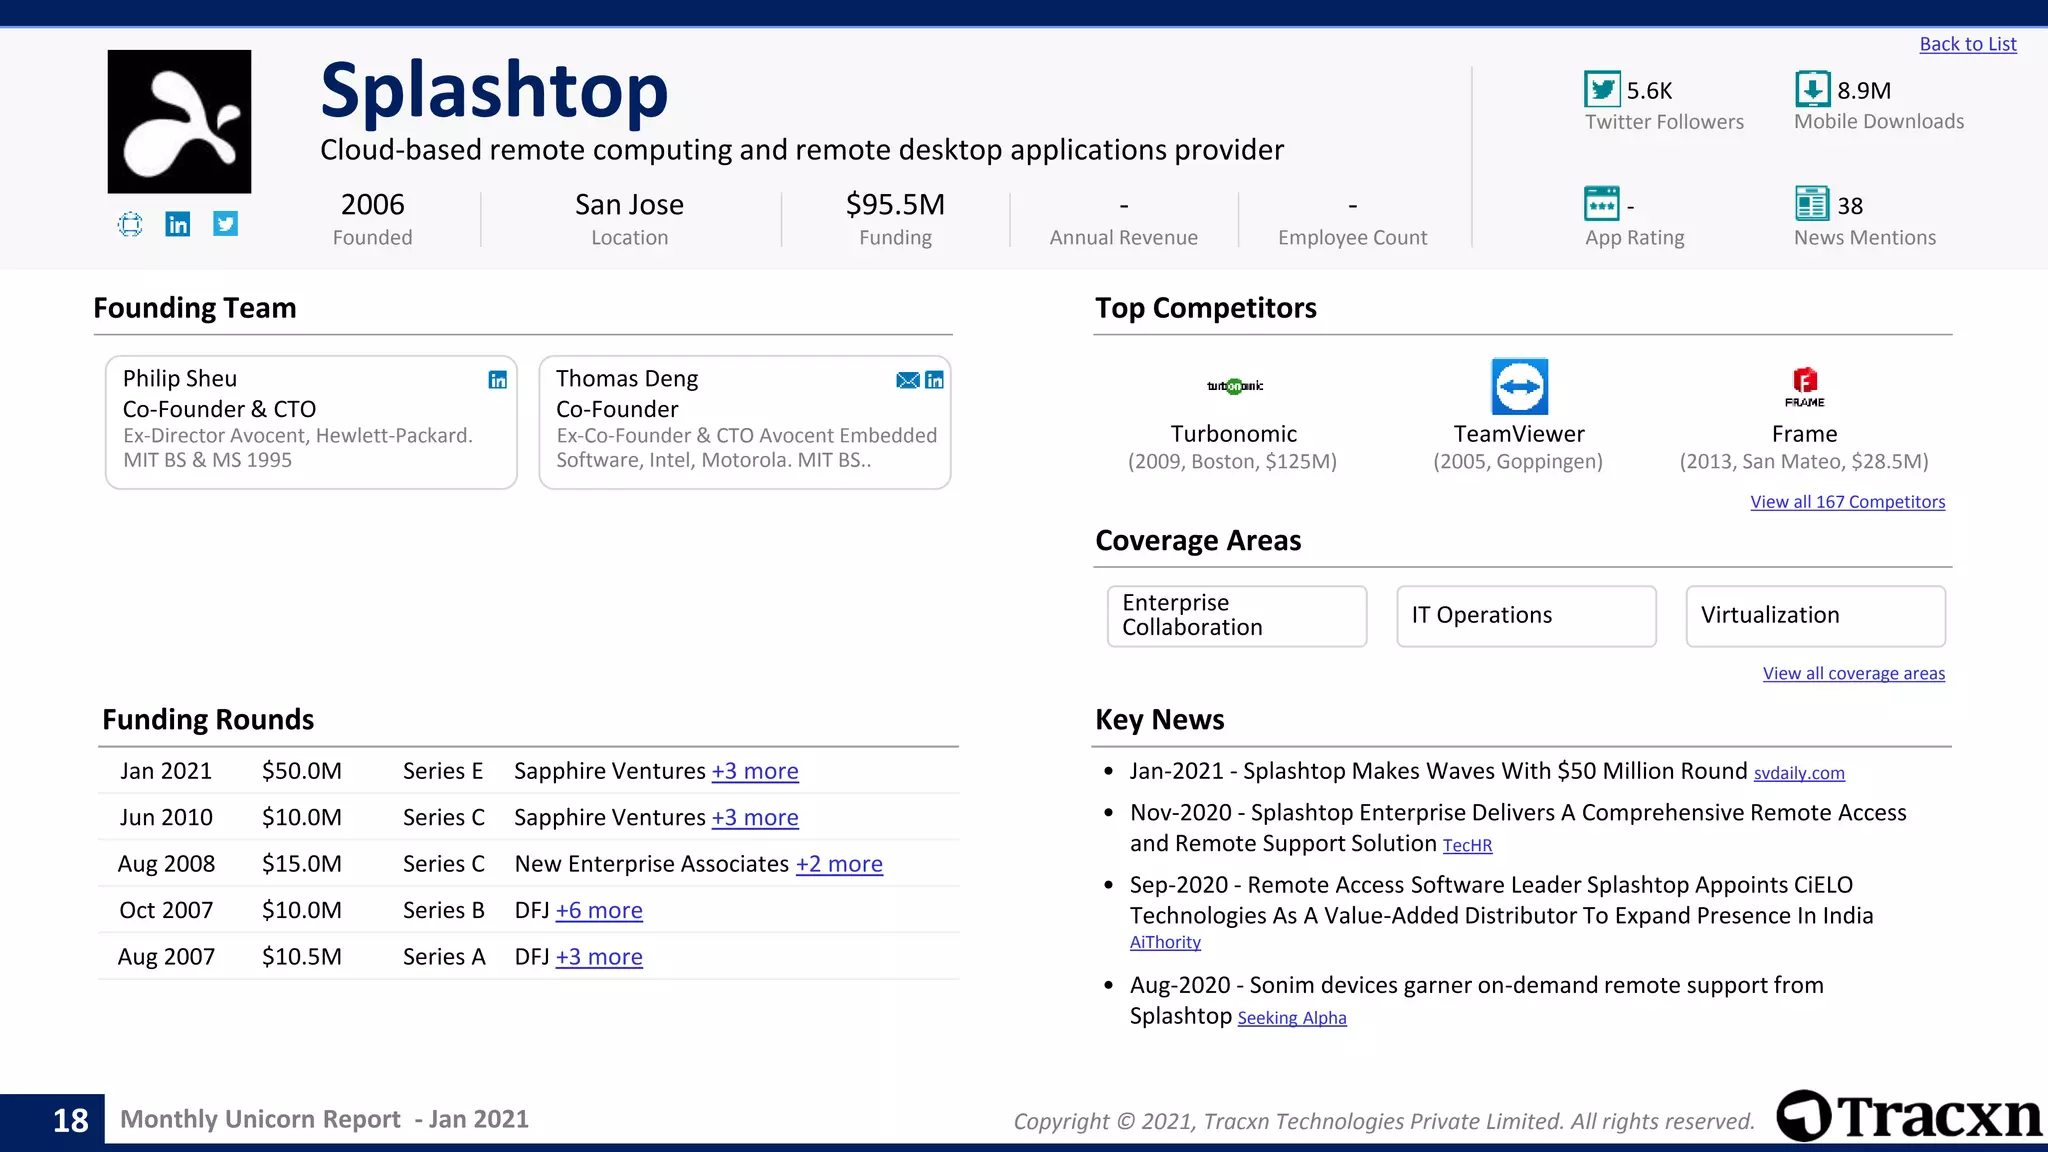
Task: Click the Turbonomic competitor name
Action: click(x=1234, y=434)
